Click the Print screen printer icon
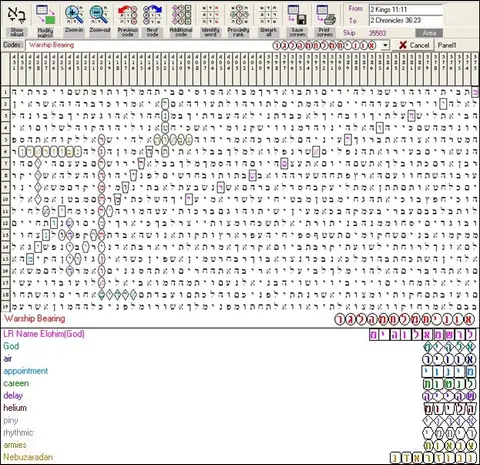 [x=326, y=15]
